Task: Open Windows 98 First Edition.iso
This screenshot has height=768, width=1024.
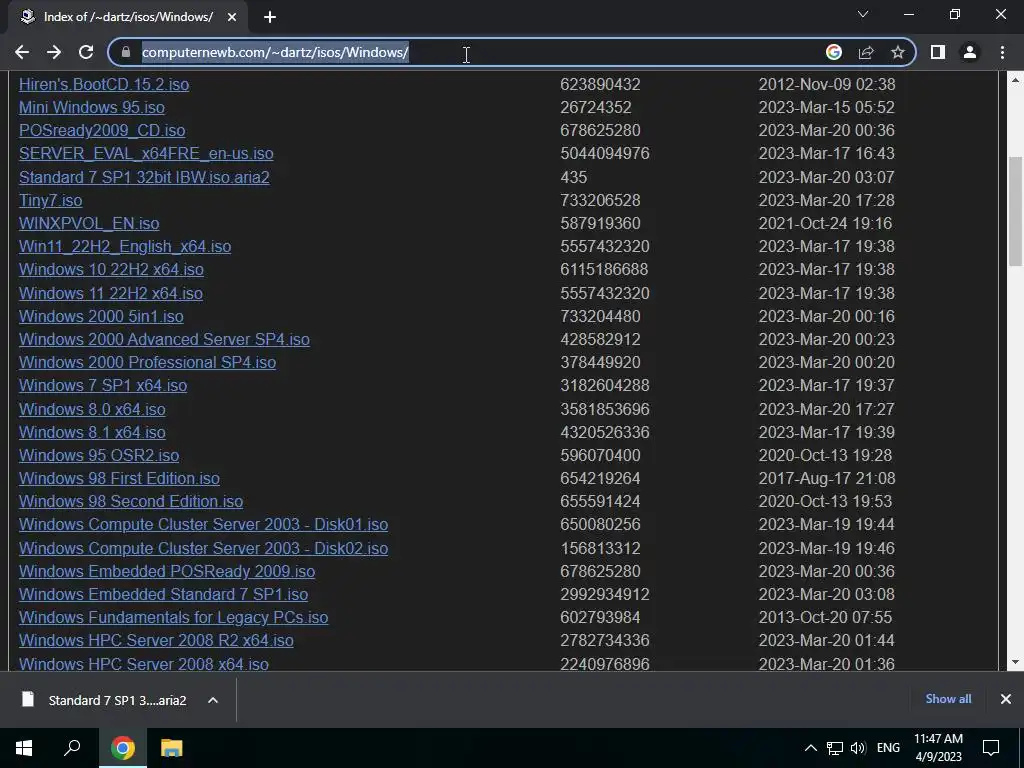Action: point(119,478)
